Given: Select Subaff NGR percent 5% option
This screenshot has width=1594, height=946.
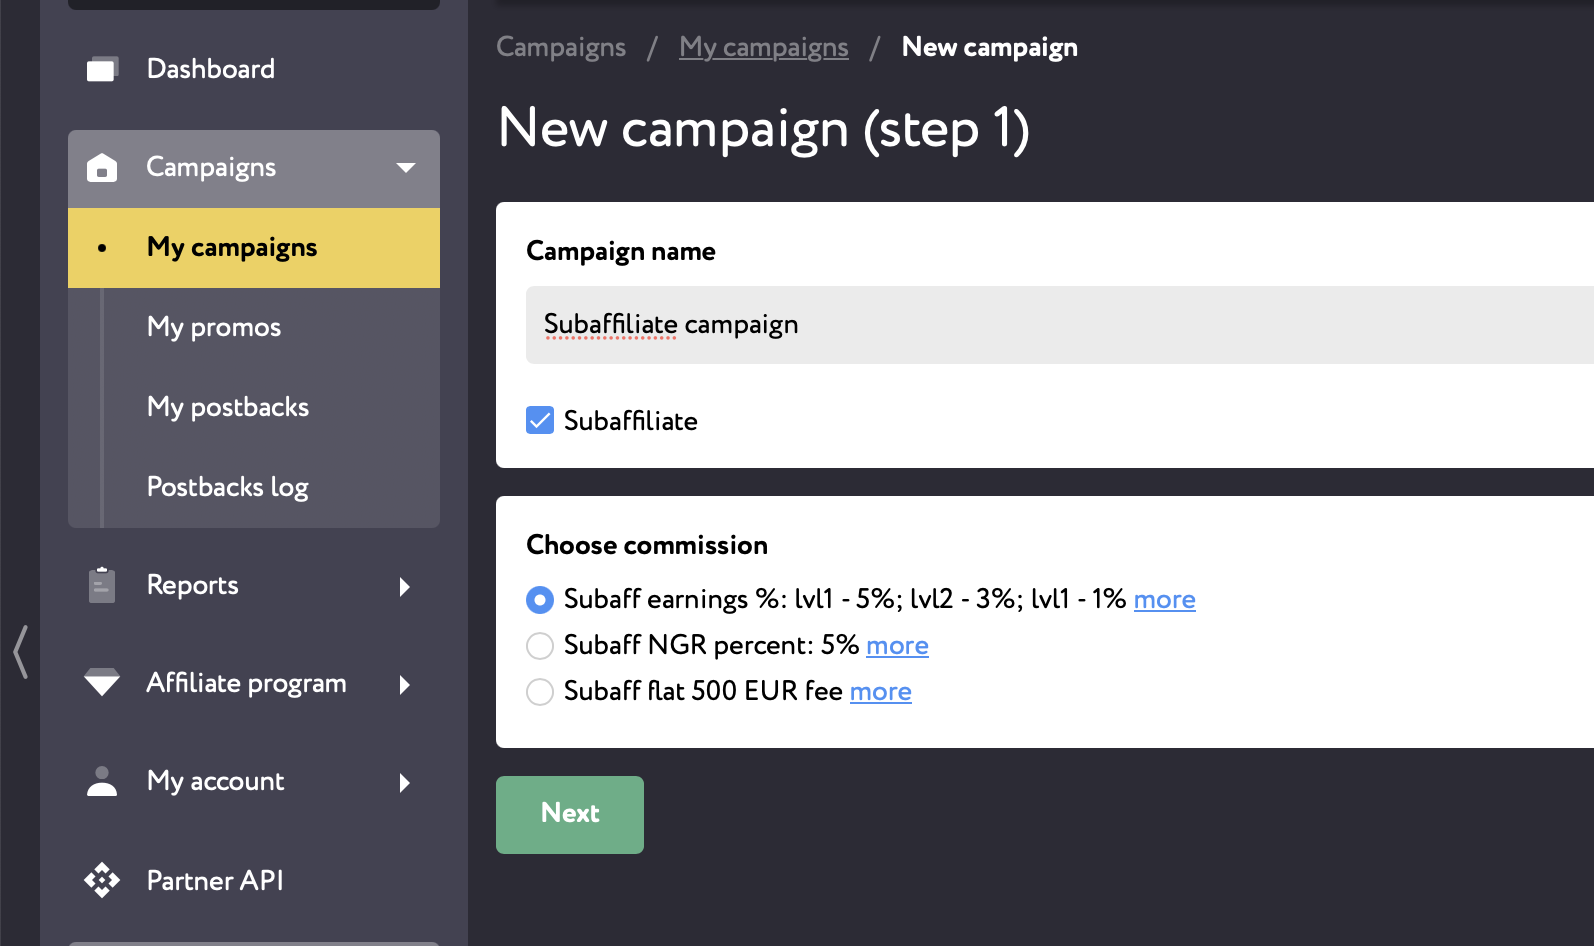Looking at the screenshot, I should tap(540, 646).
